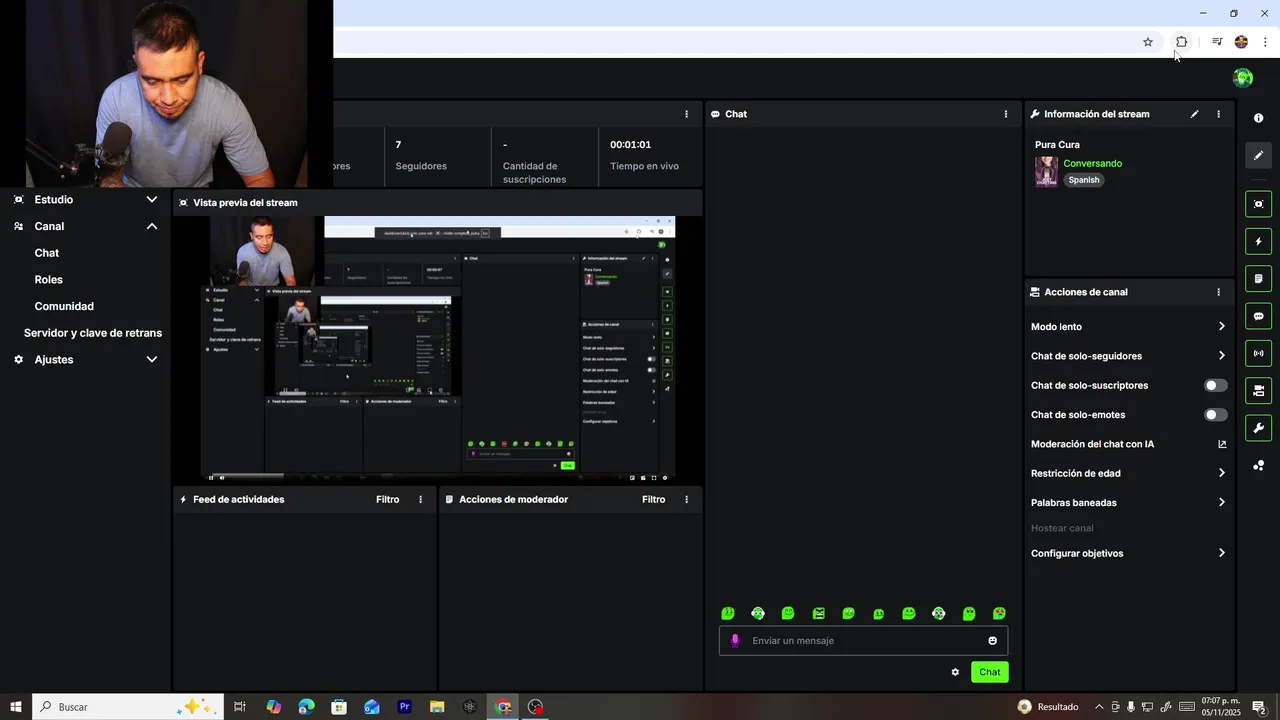Toggle the wrench stream info widget icon
1280x720 pixels.
point(1258,428)
